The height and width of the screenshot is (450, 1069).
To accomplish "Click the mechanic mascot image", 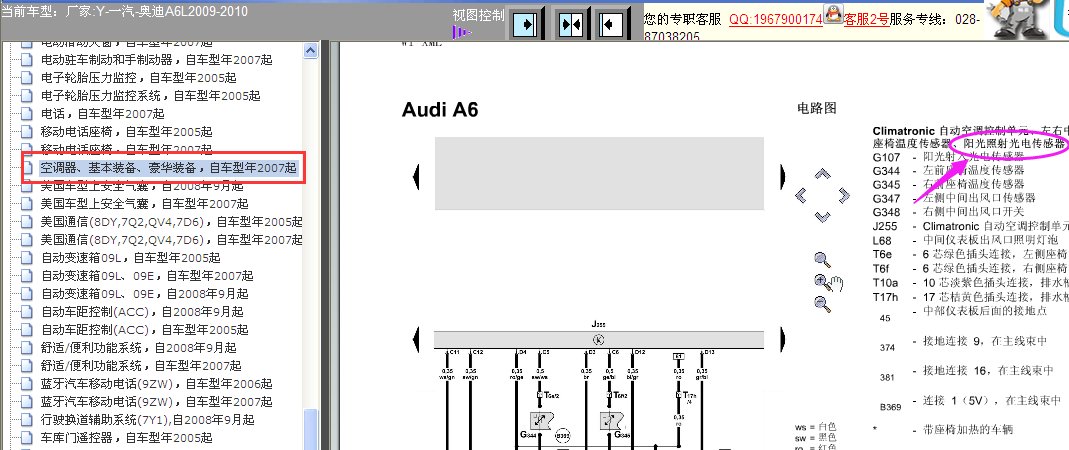I will (1017, 20).
